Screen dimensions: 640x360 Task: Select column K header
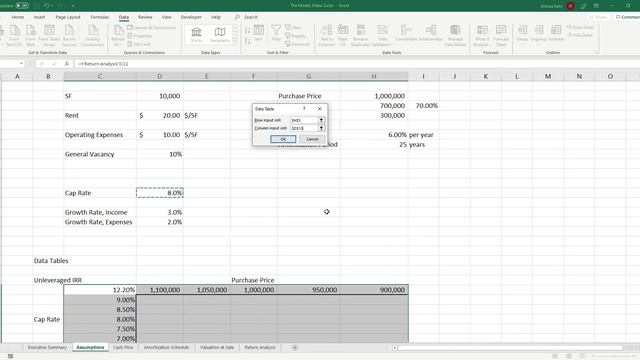pyautogui.click(x=485, y=76)
